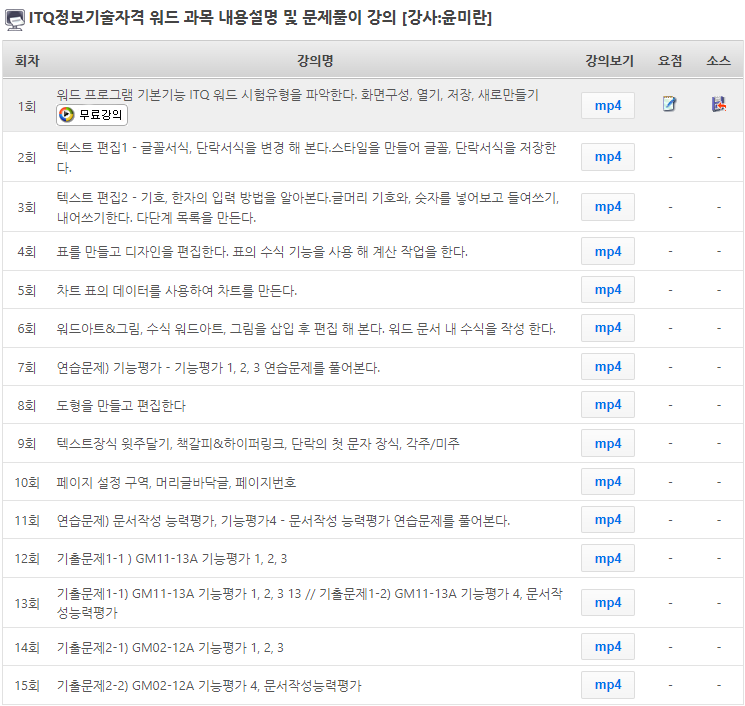
Task: Click the 요점 column header
Action: tap(670, 61)
